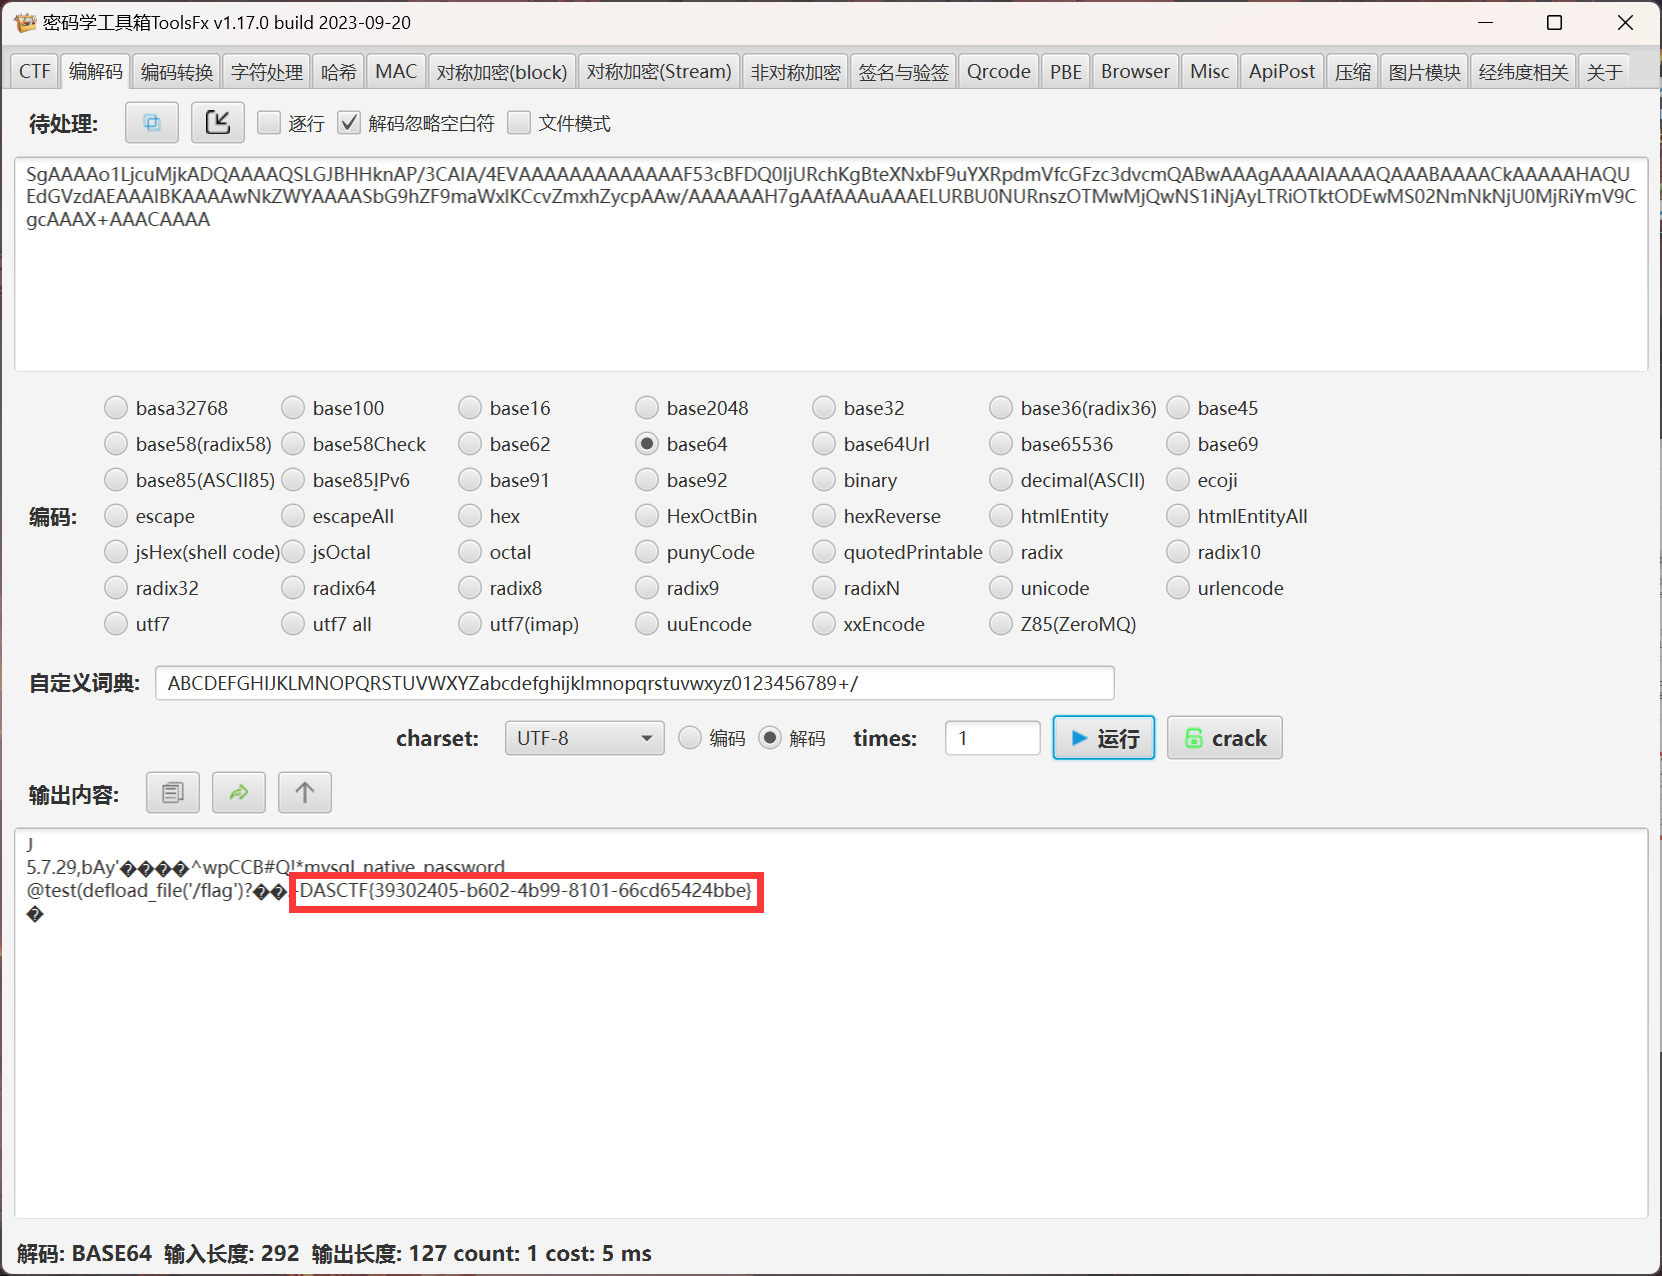Choose uuEncode radio button

point(647,624)
